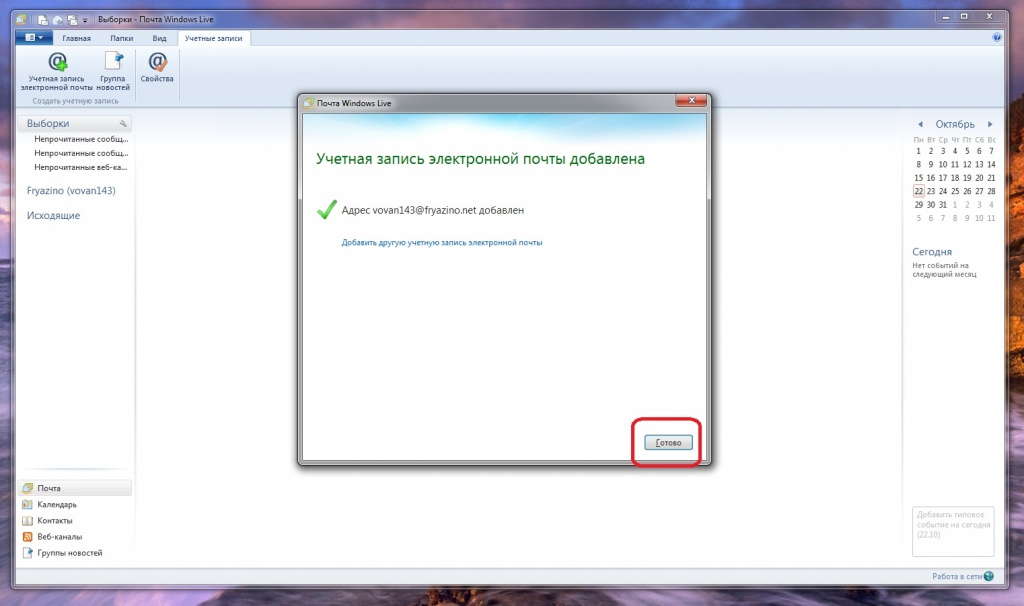1024x606 pixels.
Task: Open Контакты in the bottom sidebar
Action: click(54, 521)
